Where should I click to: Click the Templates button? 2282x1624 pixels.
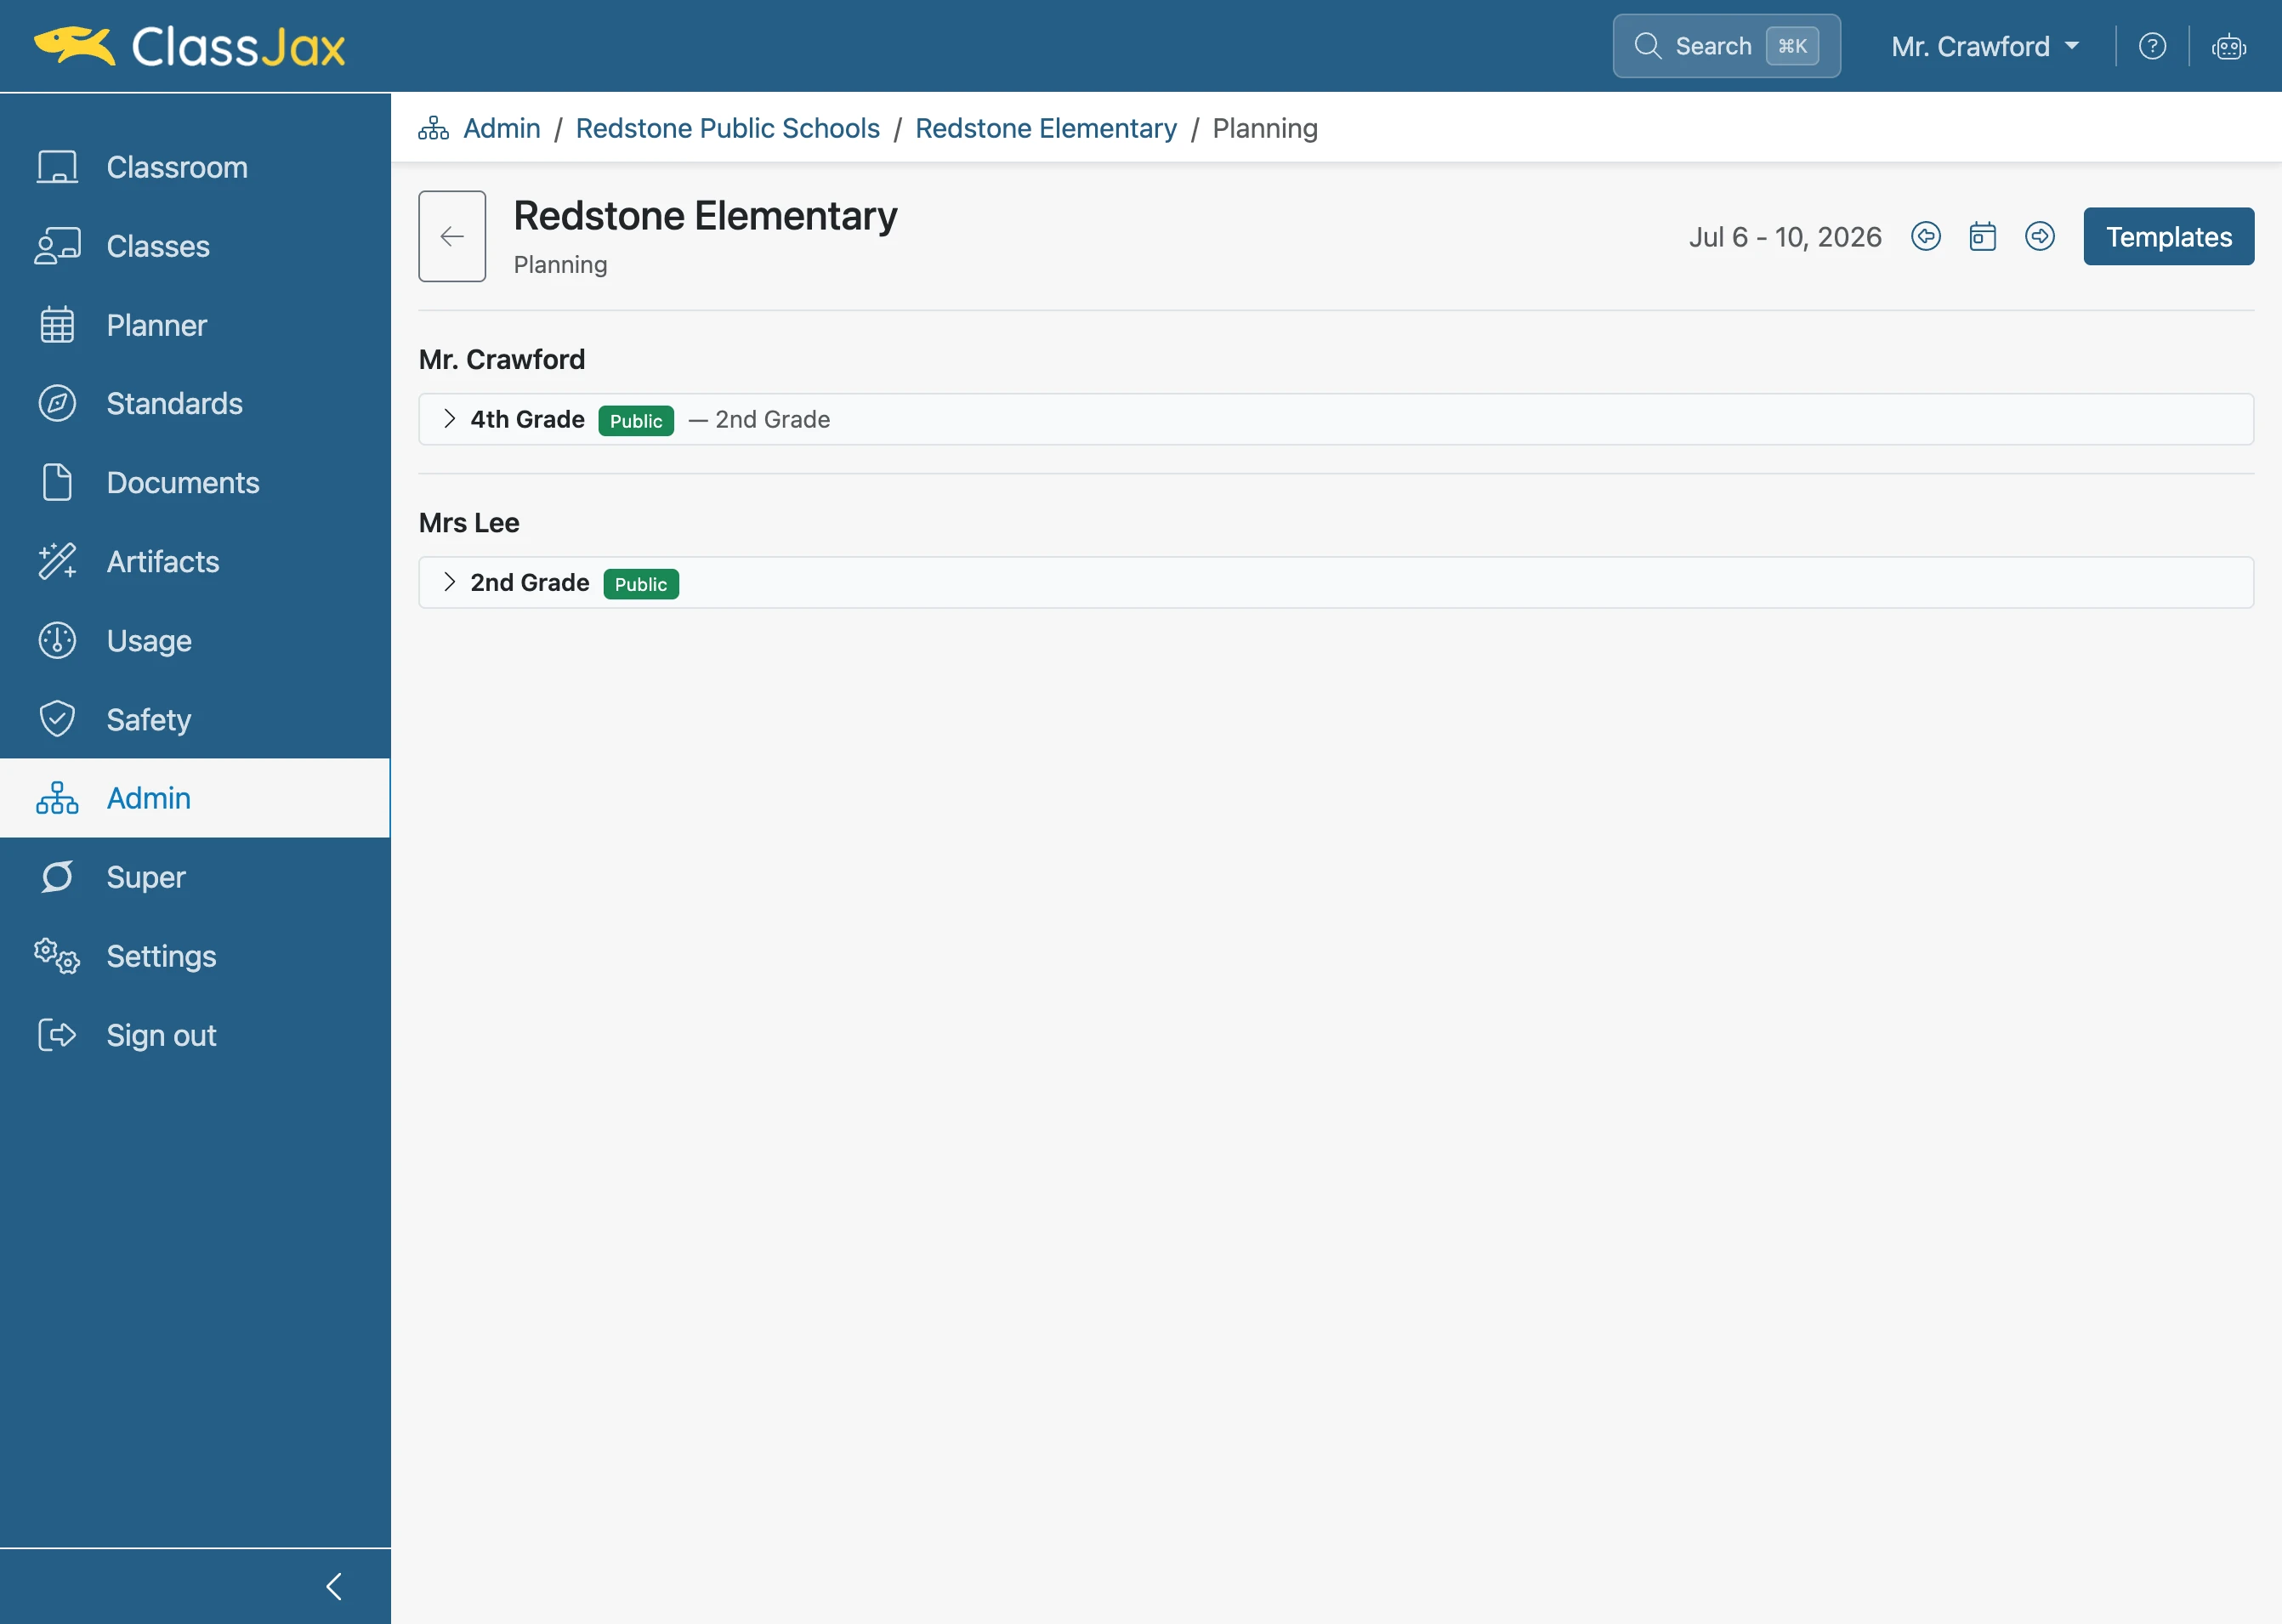tap(2168, 237)
